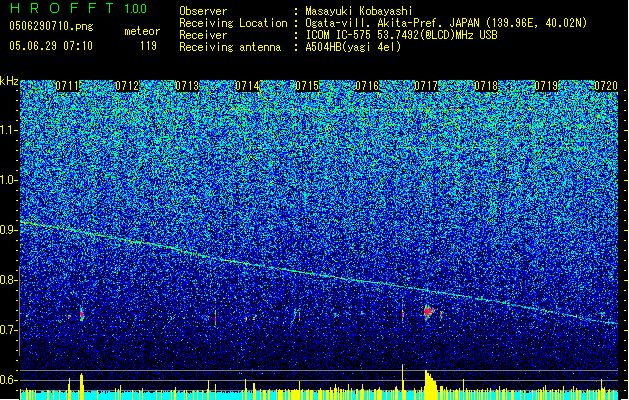Click the 0713 time marker
The width and height of the screenshot is (629, 400).
187,86
